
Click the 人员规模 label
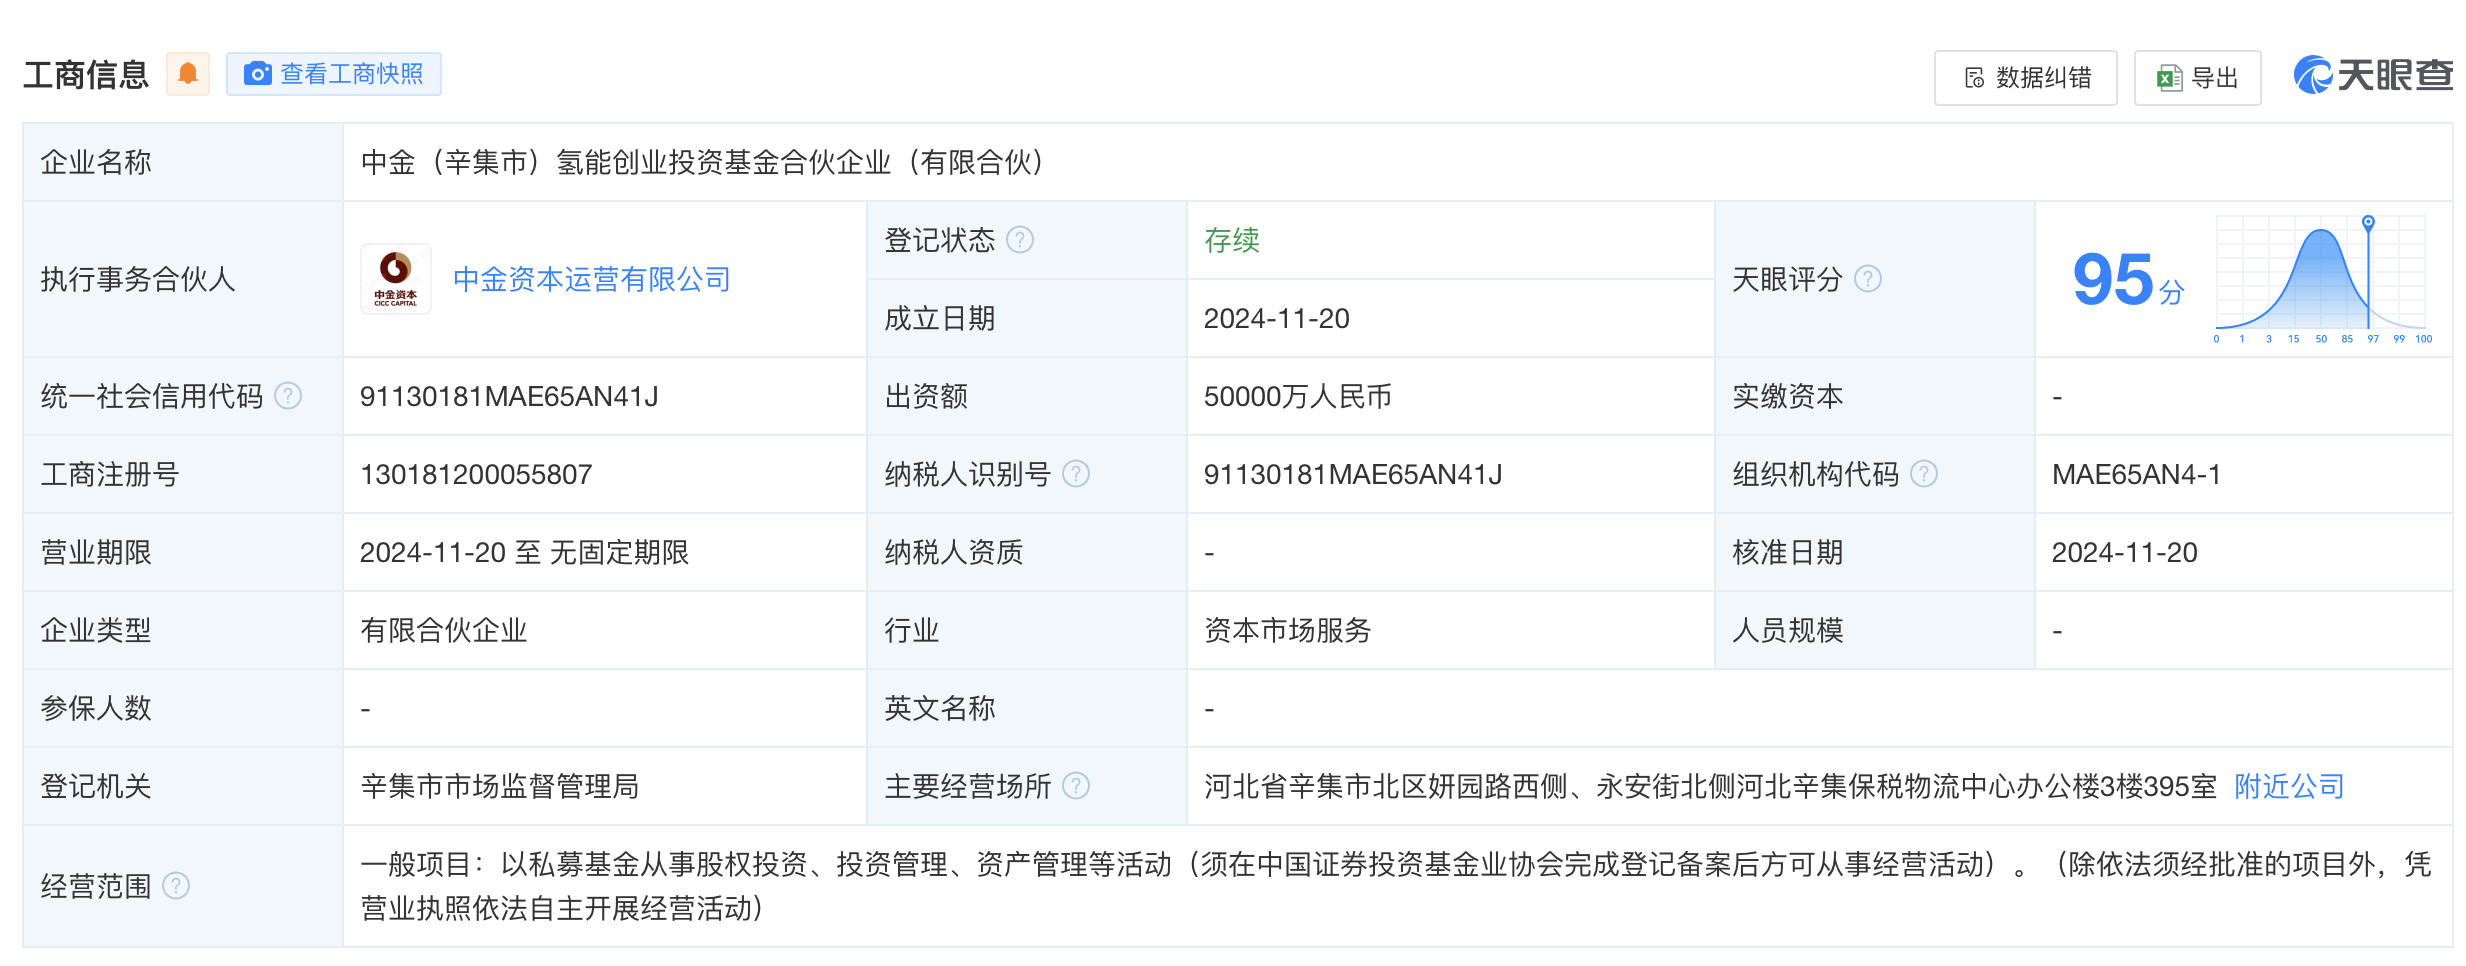pyautogui.click(x=1787, y=630)
